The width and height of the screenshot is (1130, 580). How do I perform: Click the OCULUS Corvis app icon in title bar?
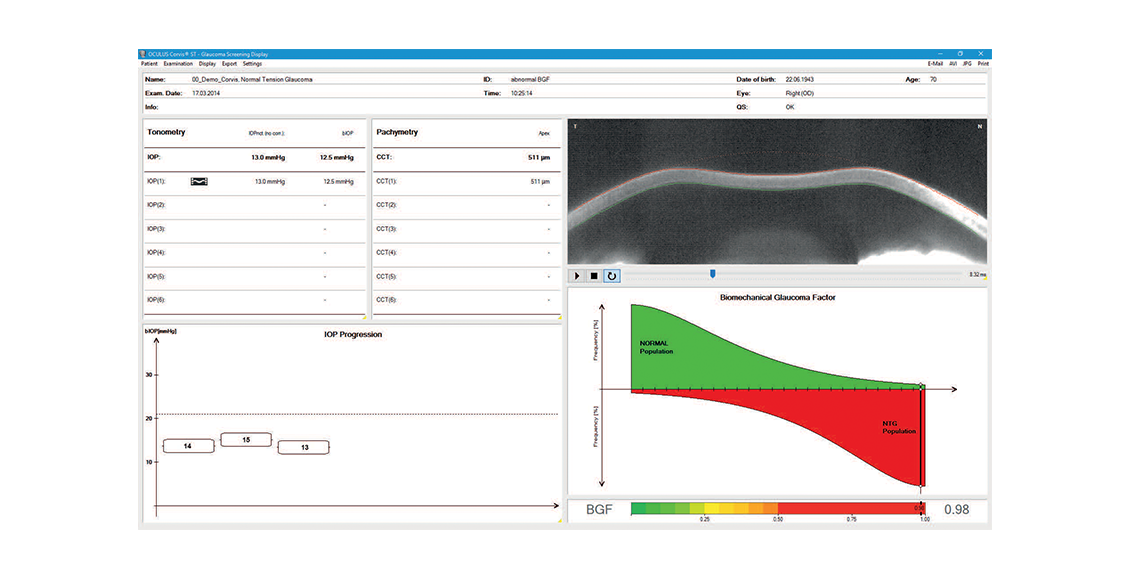point(143,54)
